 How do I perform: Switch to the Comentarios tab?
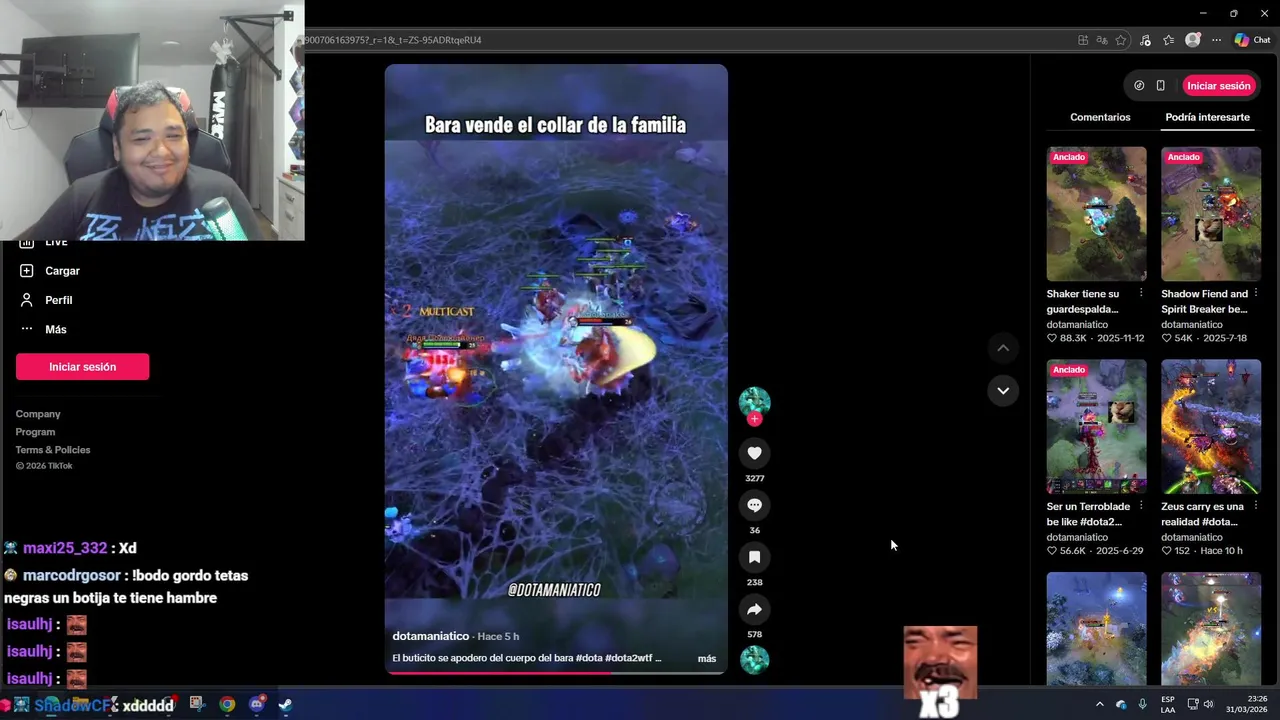(x=1100, y=117)
